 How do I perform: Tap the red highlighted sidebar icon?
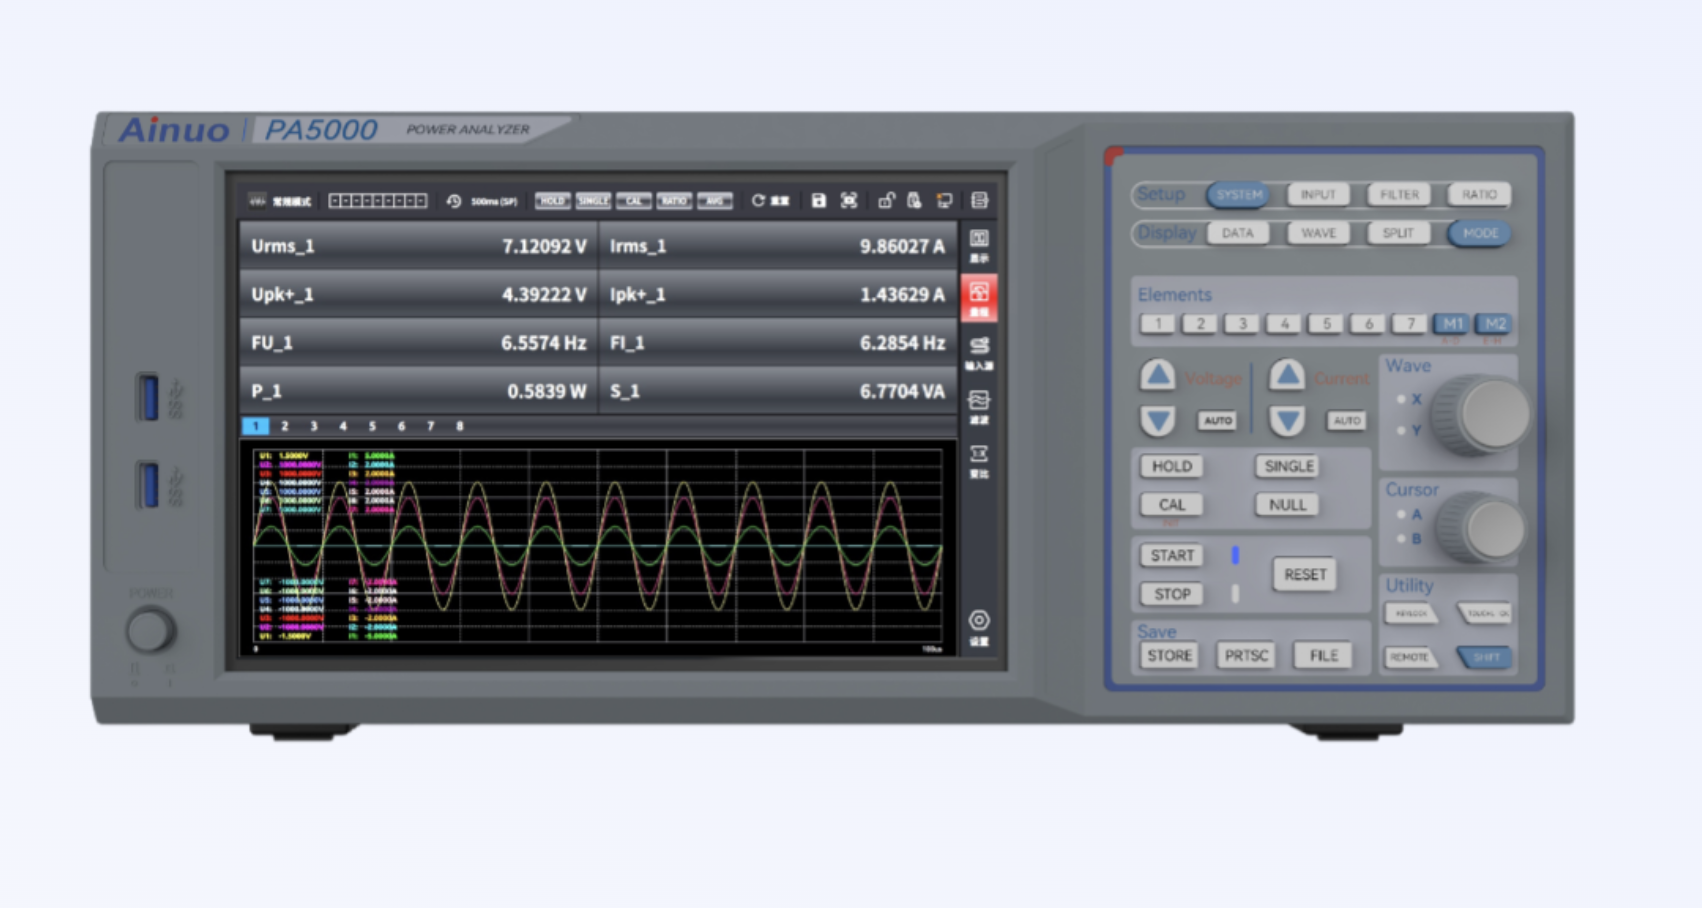[979, 299]
